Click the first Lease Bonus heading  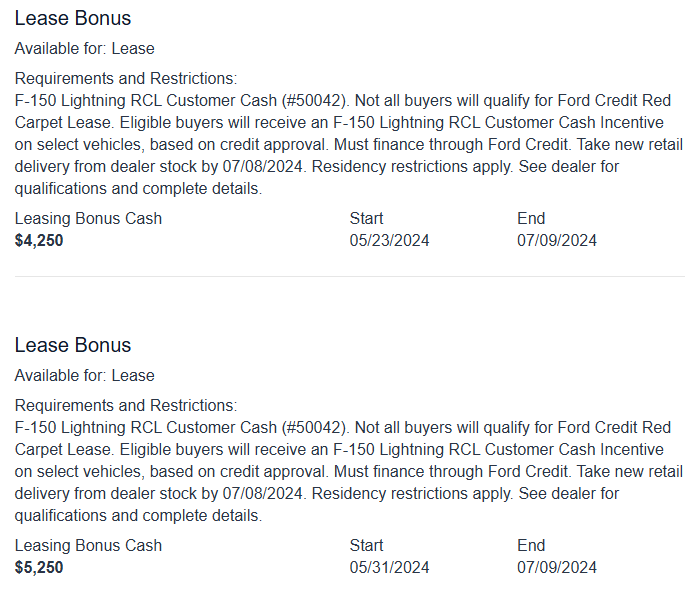coord(73,19)
